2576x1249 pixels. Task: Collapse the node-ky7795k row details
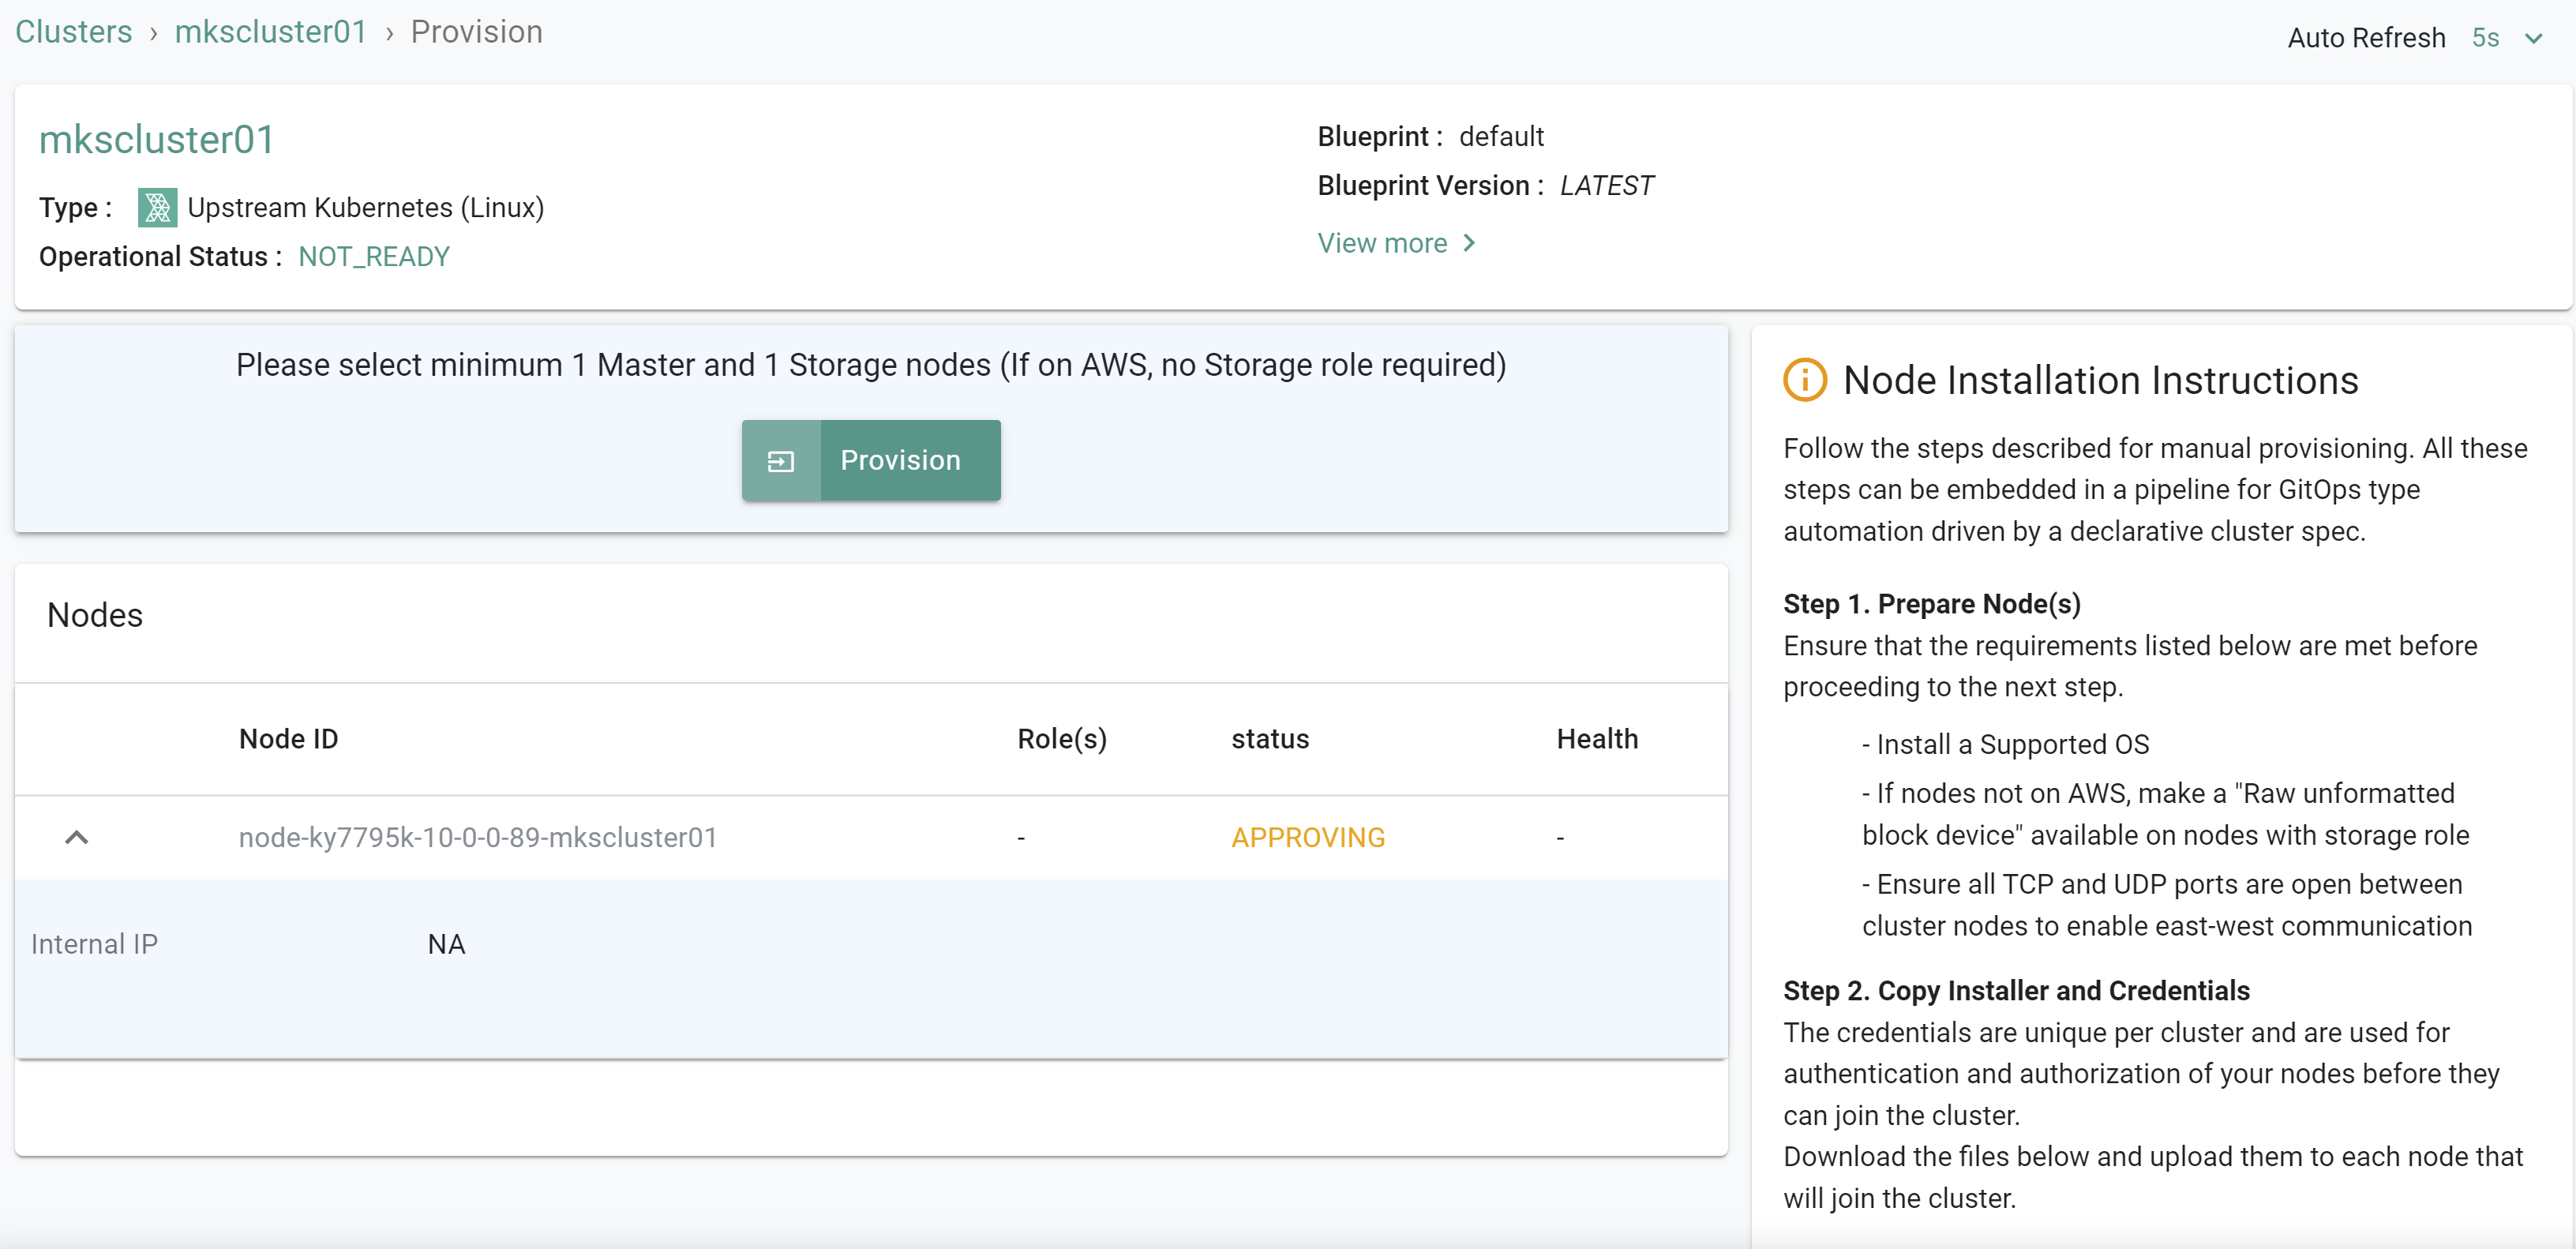(77, 837)
